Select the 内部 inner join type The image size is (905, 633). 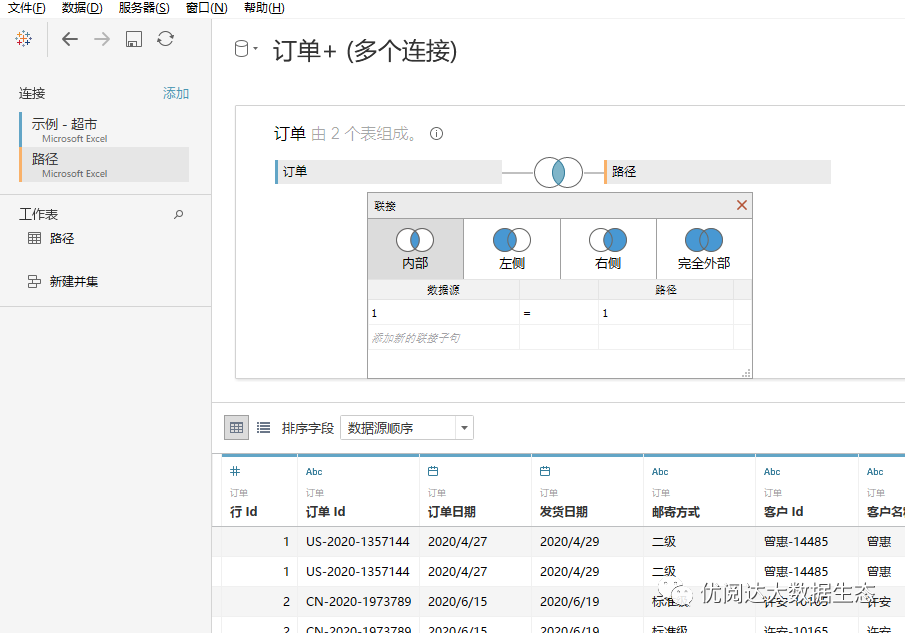416,249
